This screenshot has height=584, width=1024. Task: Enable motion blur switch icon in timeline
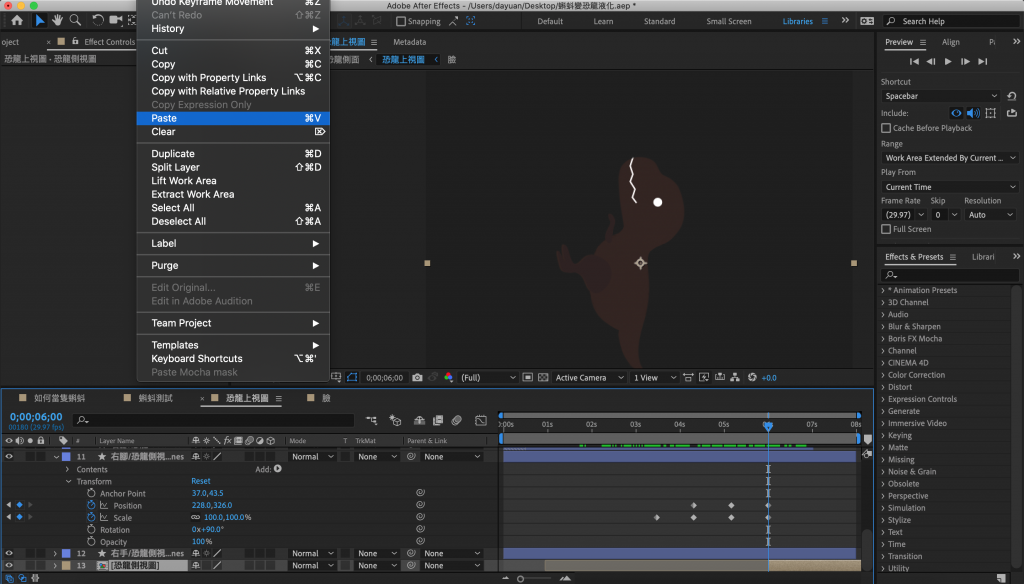pyautogui.click(x=456, y=421)
